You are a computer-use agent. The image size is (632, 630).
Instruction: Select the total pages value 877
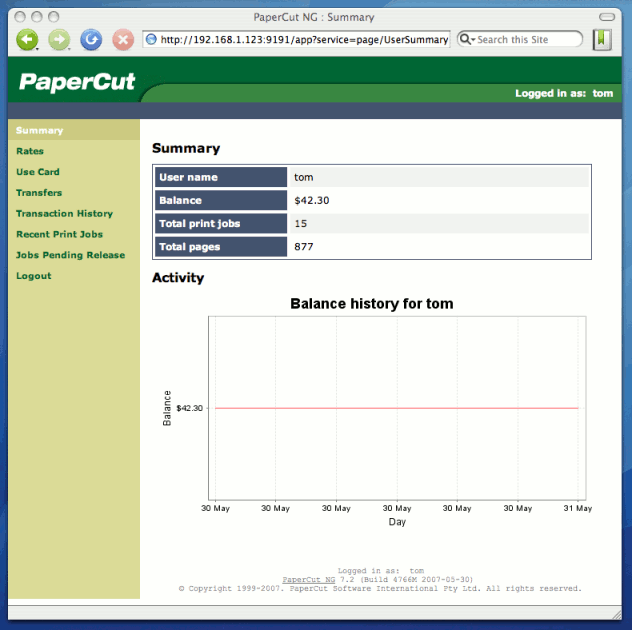point(304,247)
